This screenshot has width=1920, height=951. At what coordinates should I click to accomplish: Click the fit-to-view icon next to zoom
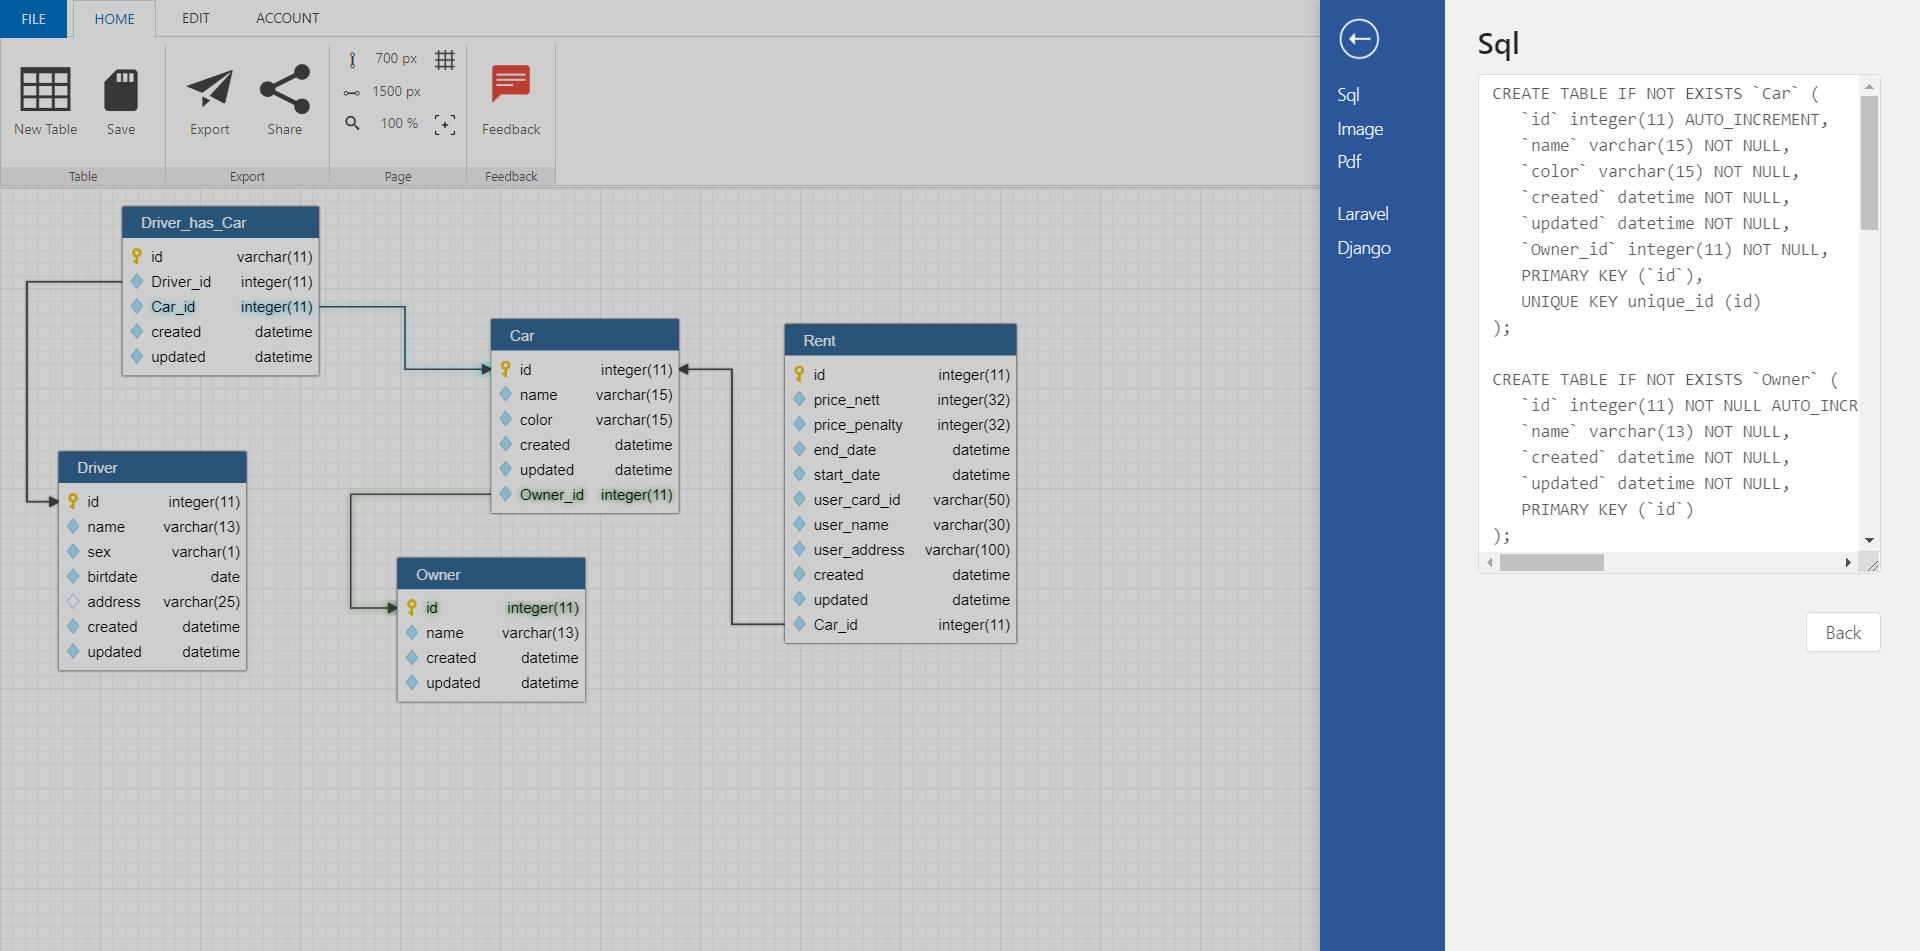click(445, 124)
